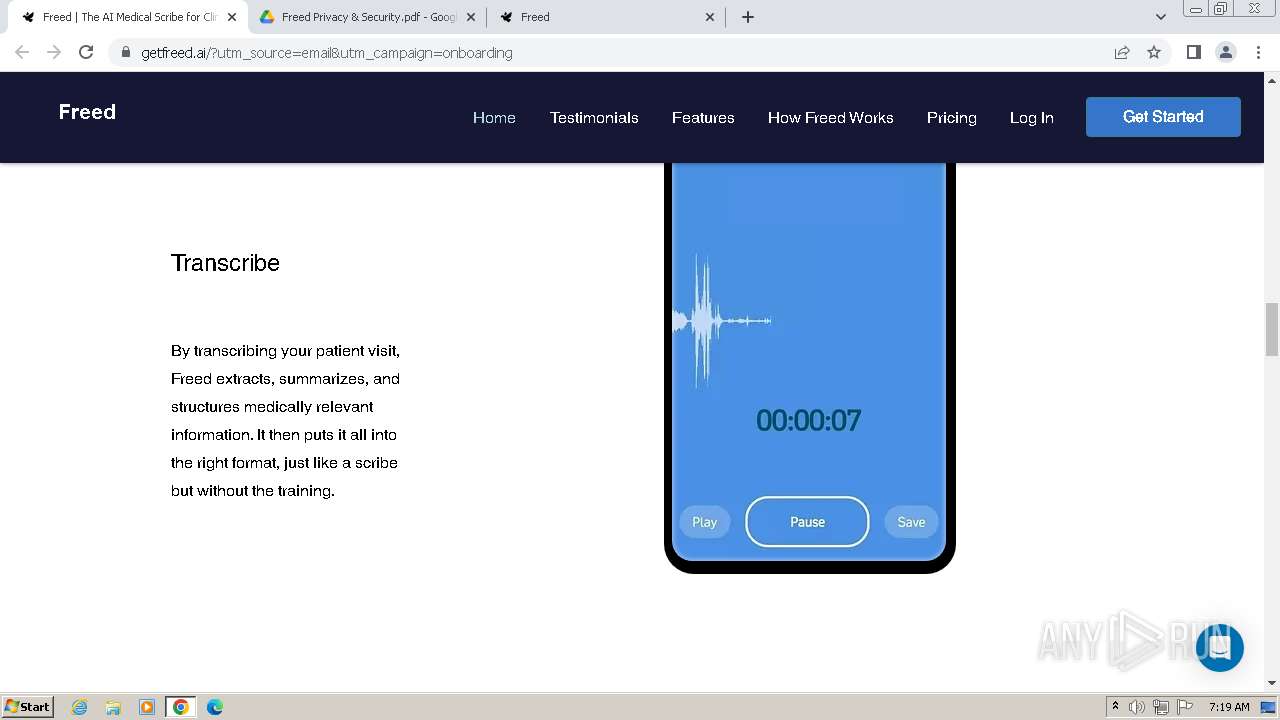Click the scrollbar up arrow
This screenshot has width=1280, height=720.
point(1272,80)
